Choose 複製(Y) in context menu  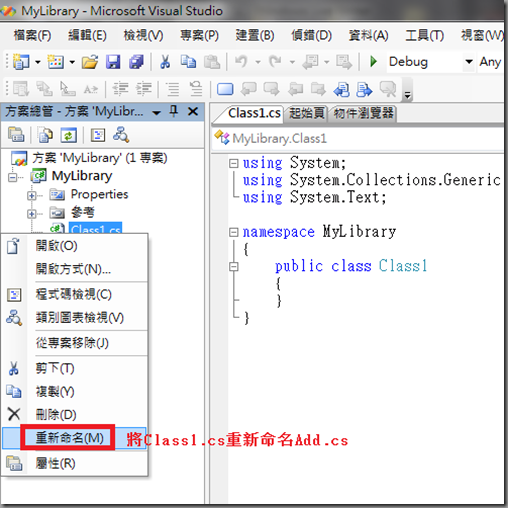tap(74, 391)
